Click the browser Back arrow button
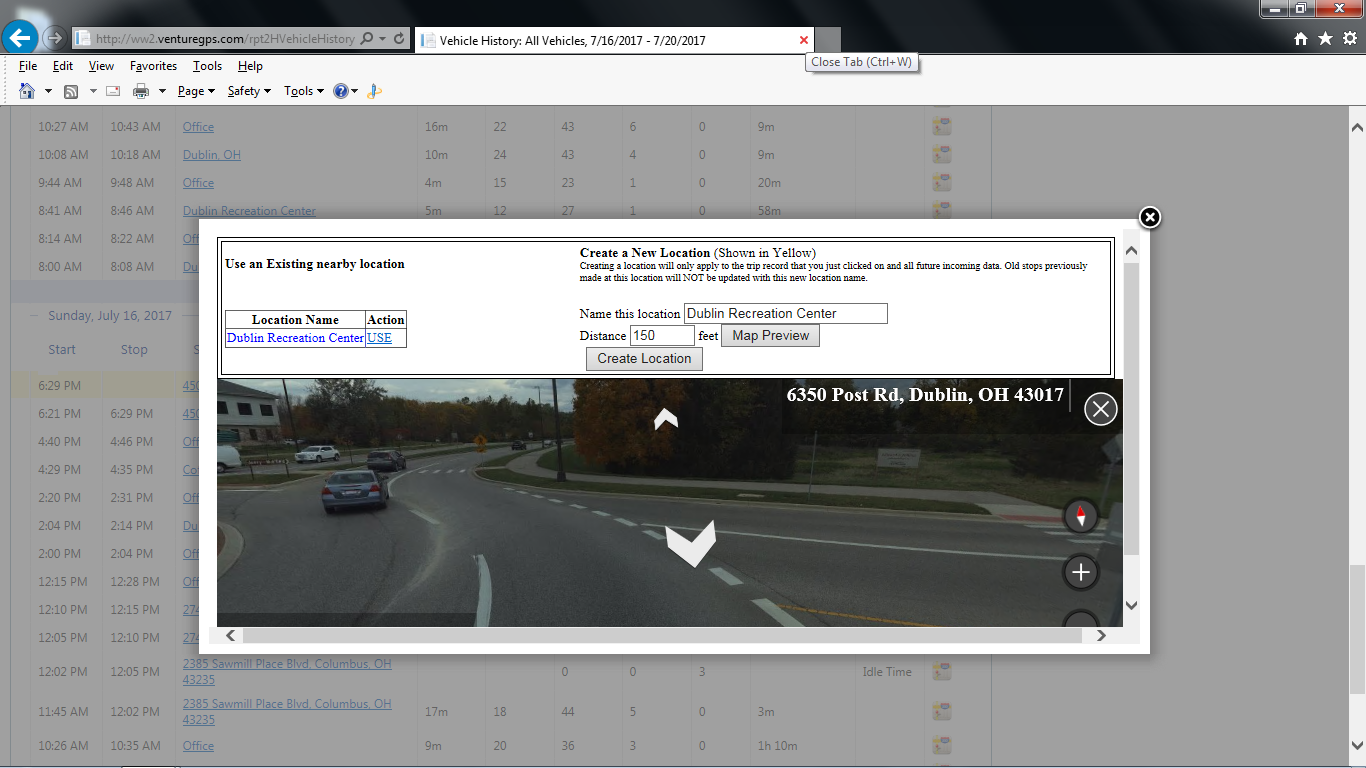The image size is (1366, 768). click(20, 38)
